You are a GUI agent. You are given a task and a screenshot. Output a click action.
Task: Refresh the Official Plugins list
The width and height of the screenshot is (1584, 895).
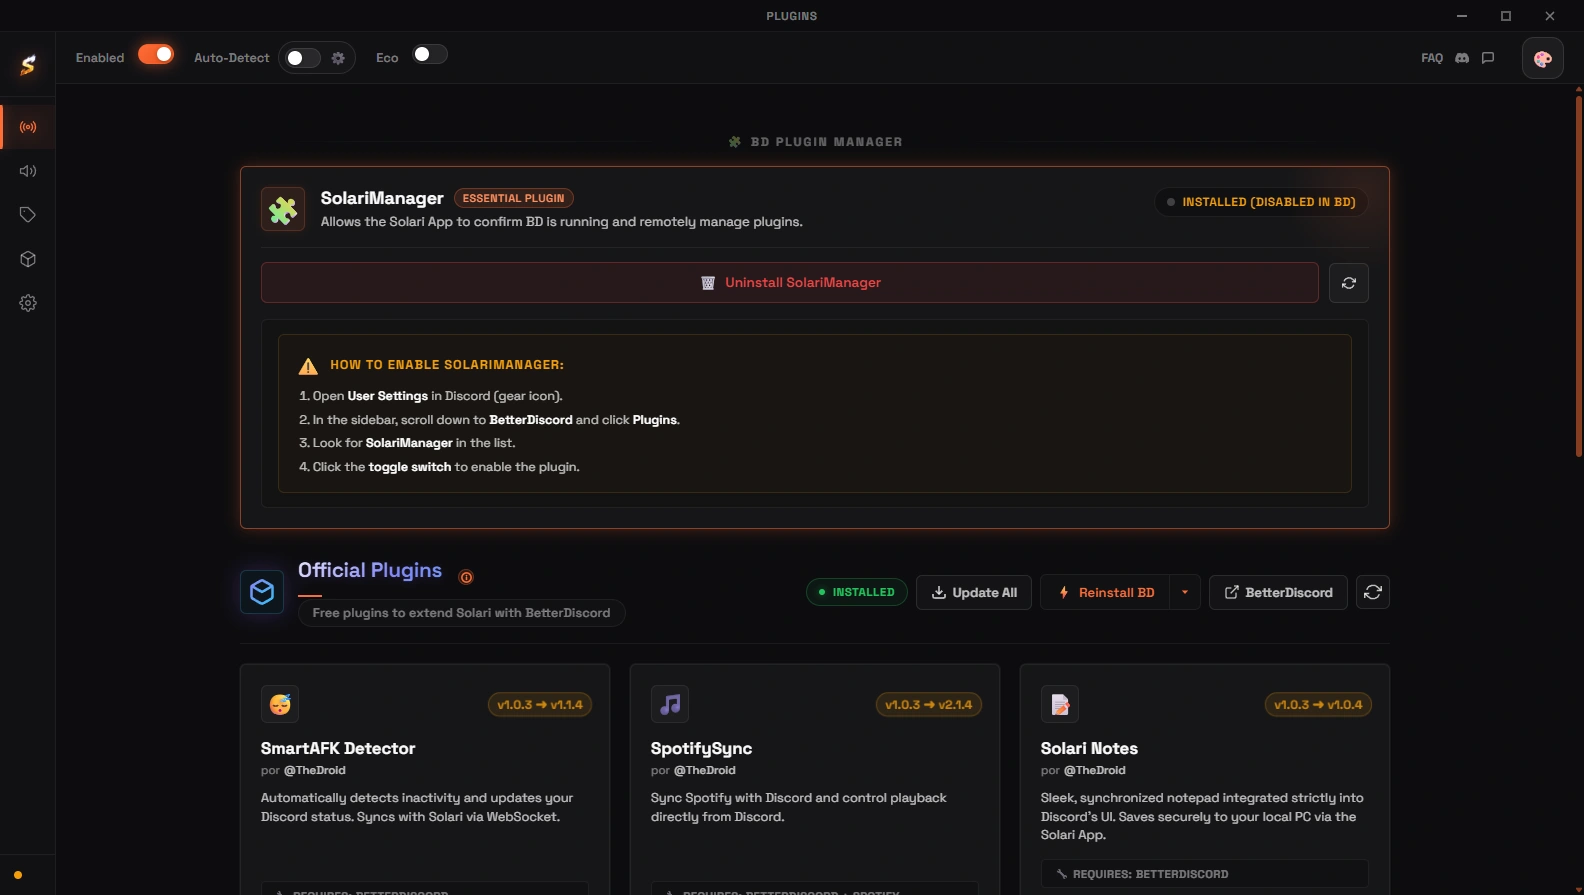point(1373,592)
